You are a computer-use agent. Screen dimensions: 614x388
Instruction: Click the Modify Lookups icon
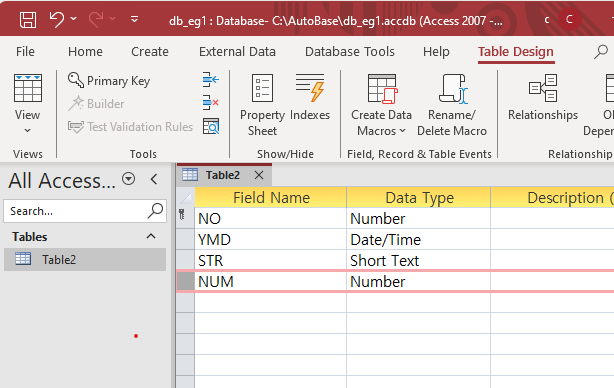211,126
